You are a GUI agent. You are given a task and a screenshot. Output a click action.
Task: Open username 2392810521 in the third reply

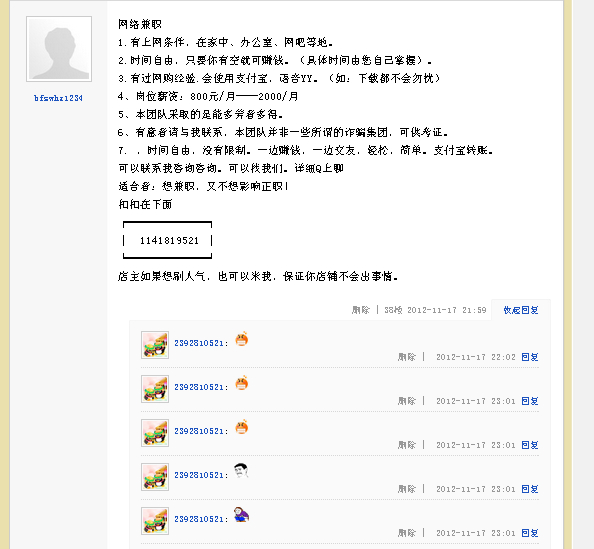(199, 431)
